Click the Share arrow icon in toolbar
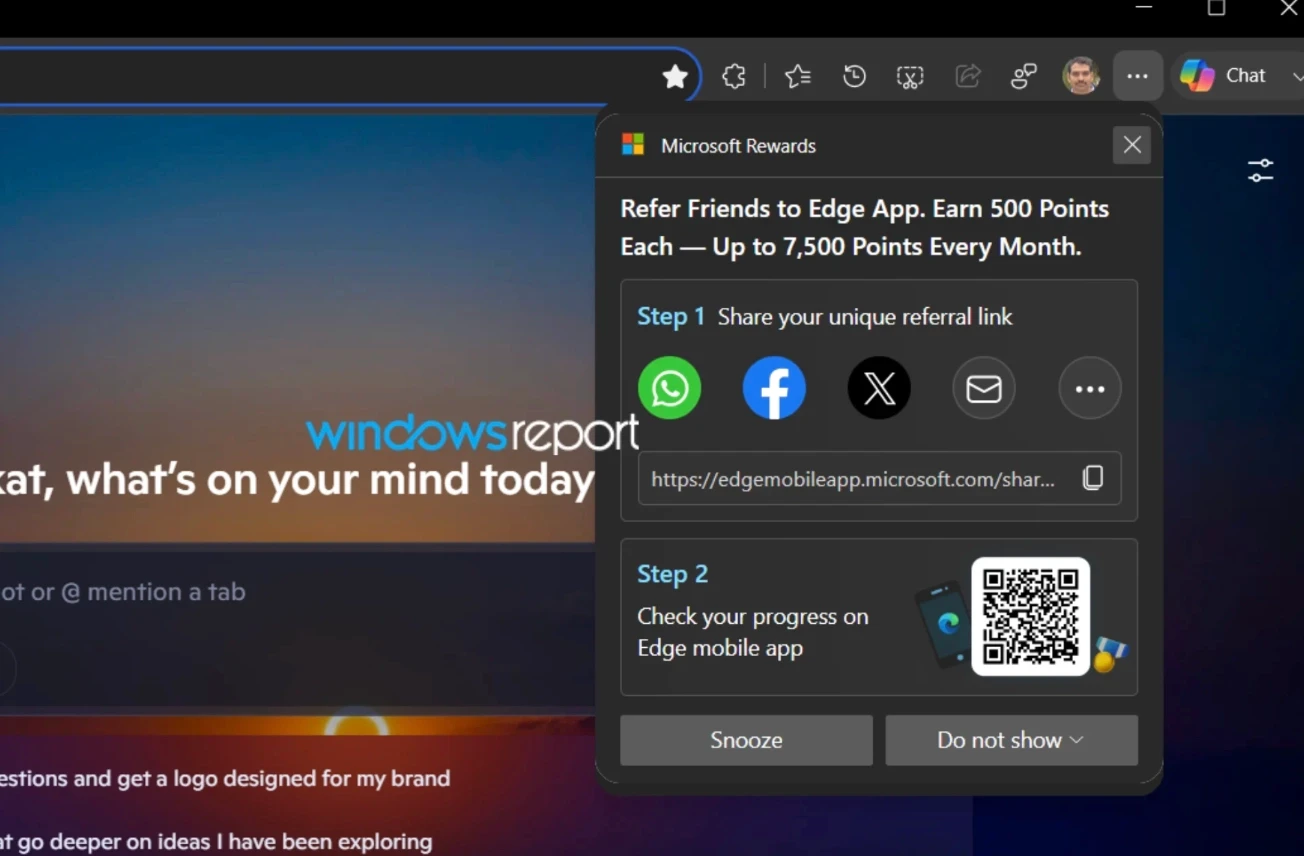The width and height of the screenshot is (1304, 856). pyautogui.click(x=968, y=76)
